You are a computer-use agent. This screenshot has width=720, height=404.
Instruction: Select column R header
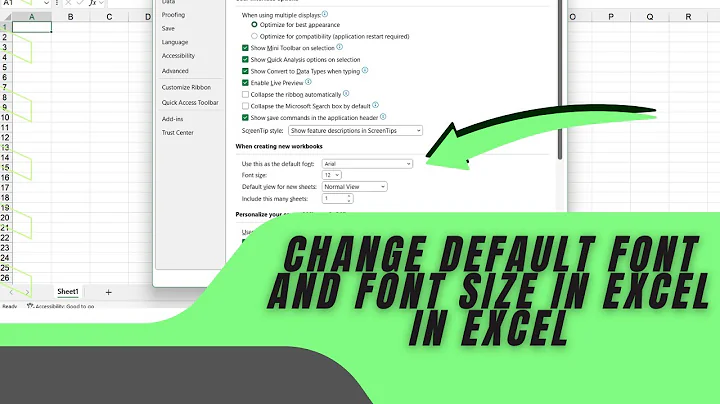tap(688, 17)
